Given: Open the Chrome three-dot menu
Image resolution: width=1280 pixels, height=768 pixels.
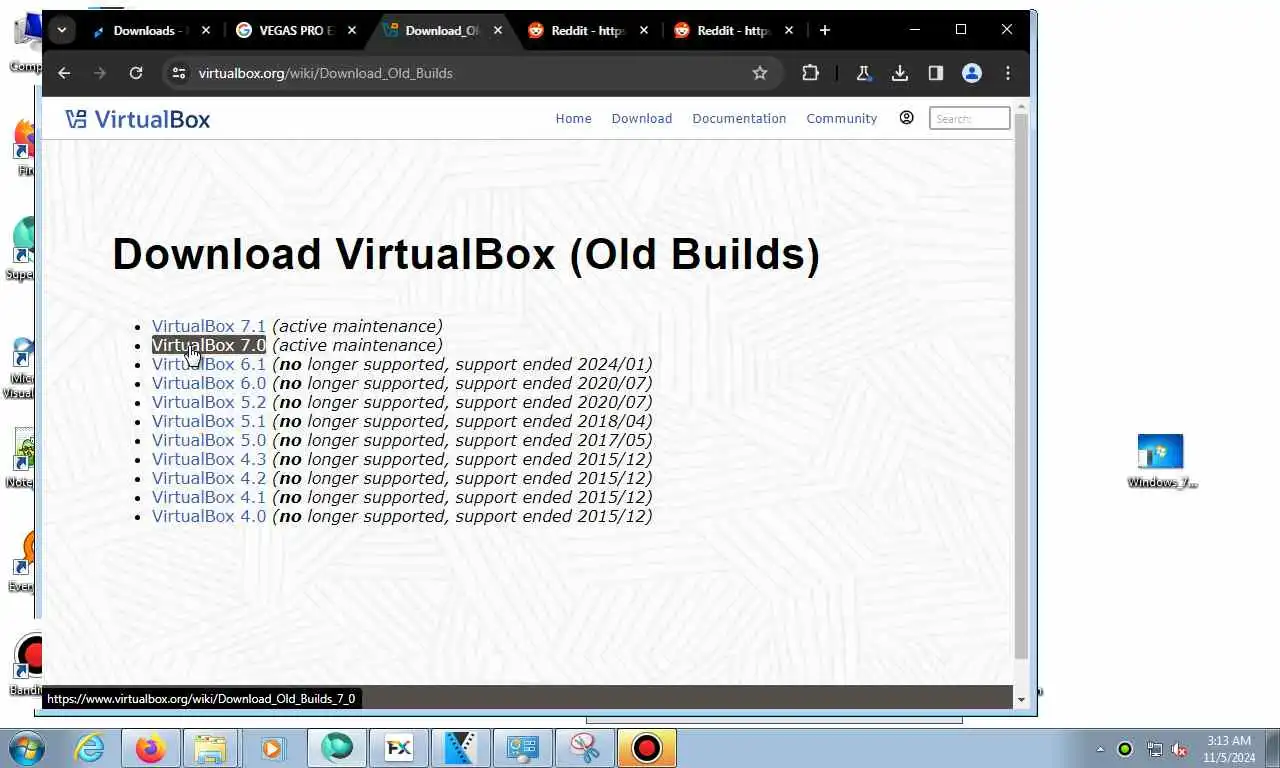Looking at the screenshot, I should 1007,73.
